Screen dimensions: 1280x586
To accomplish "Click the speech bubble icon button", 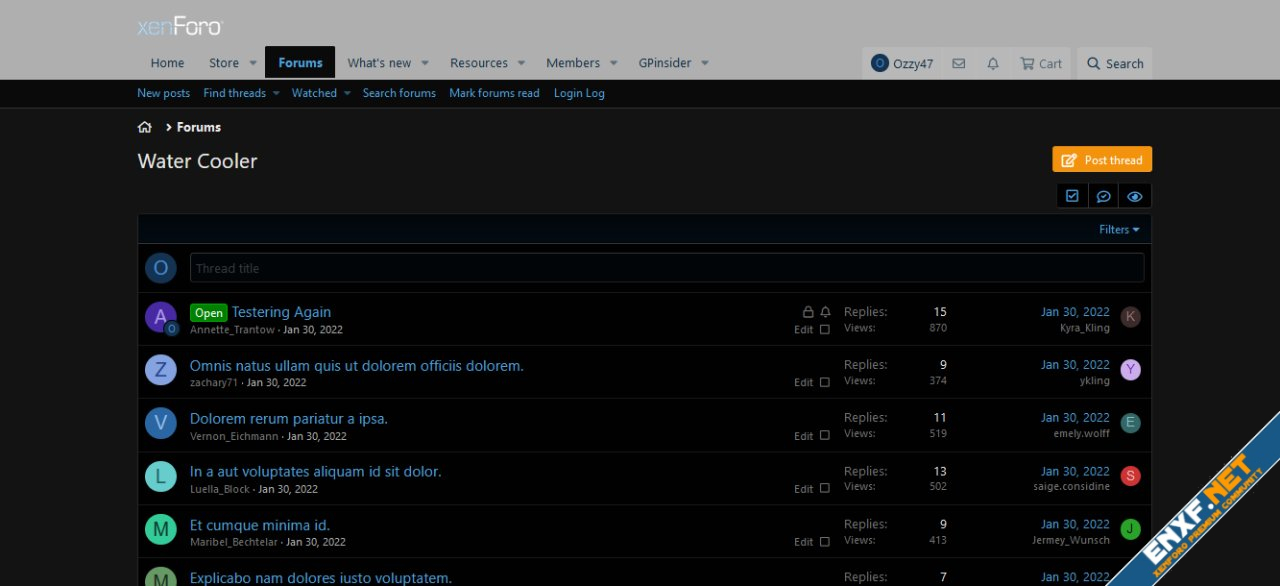I will (x=1103, y=196).
